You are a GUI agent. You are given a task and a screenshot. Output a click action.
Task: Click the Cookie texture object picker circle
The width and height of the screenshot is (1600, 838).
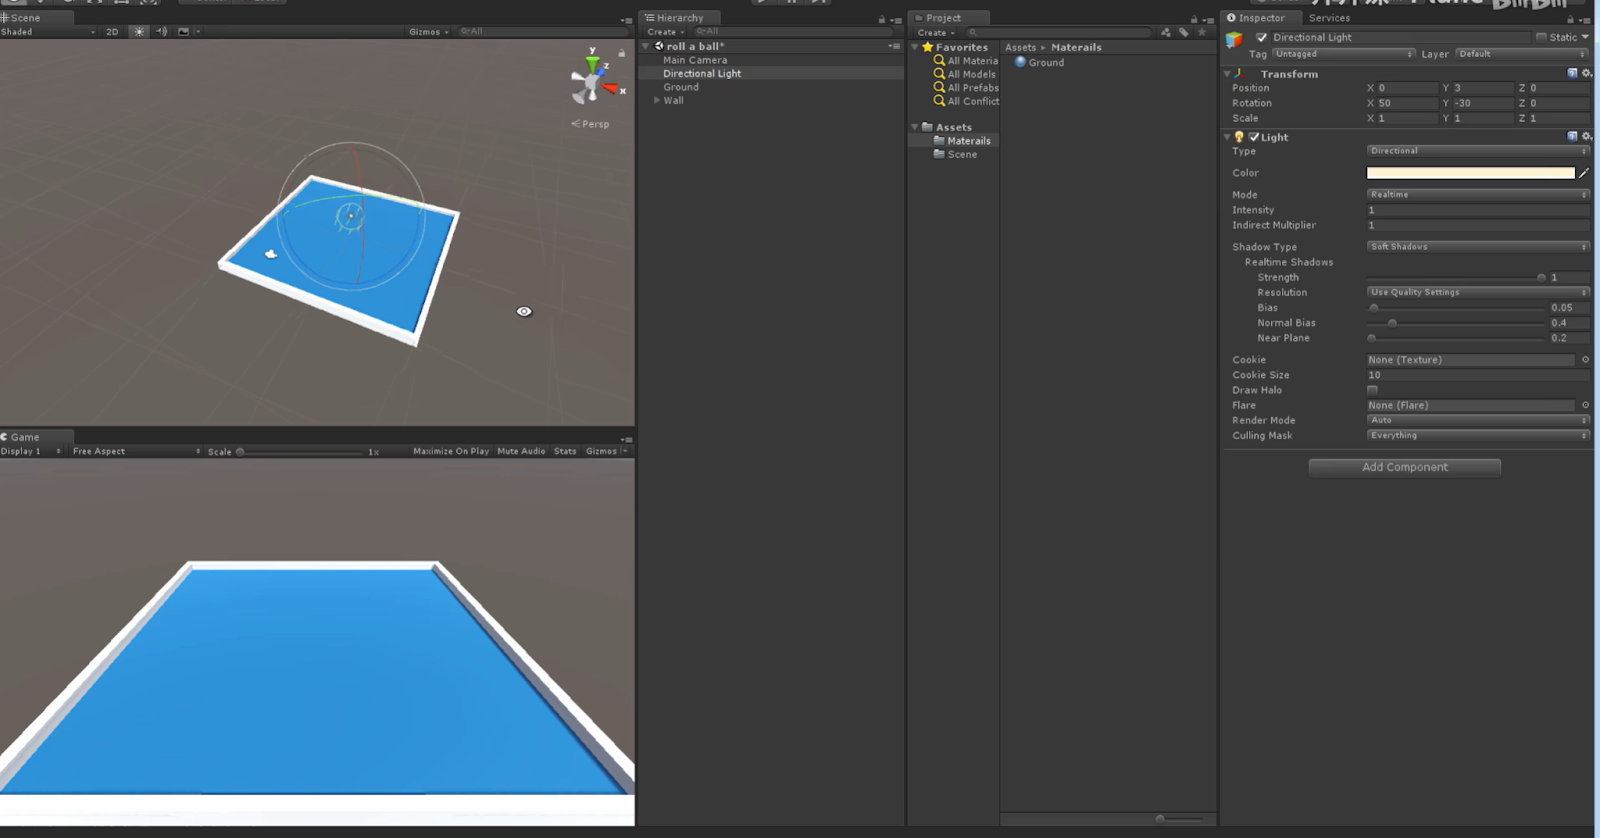(1585, 360)
